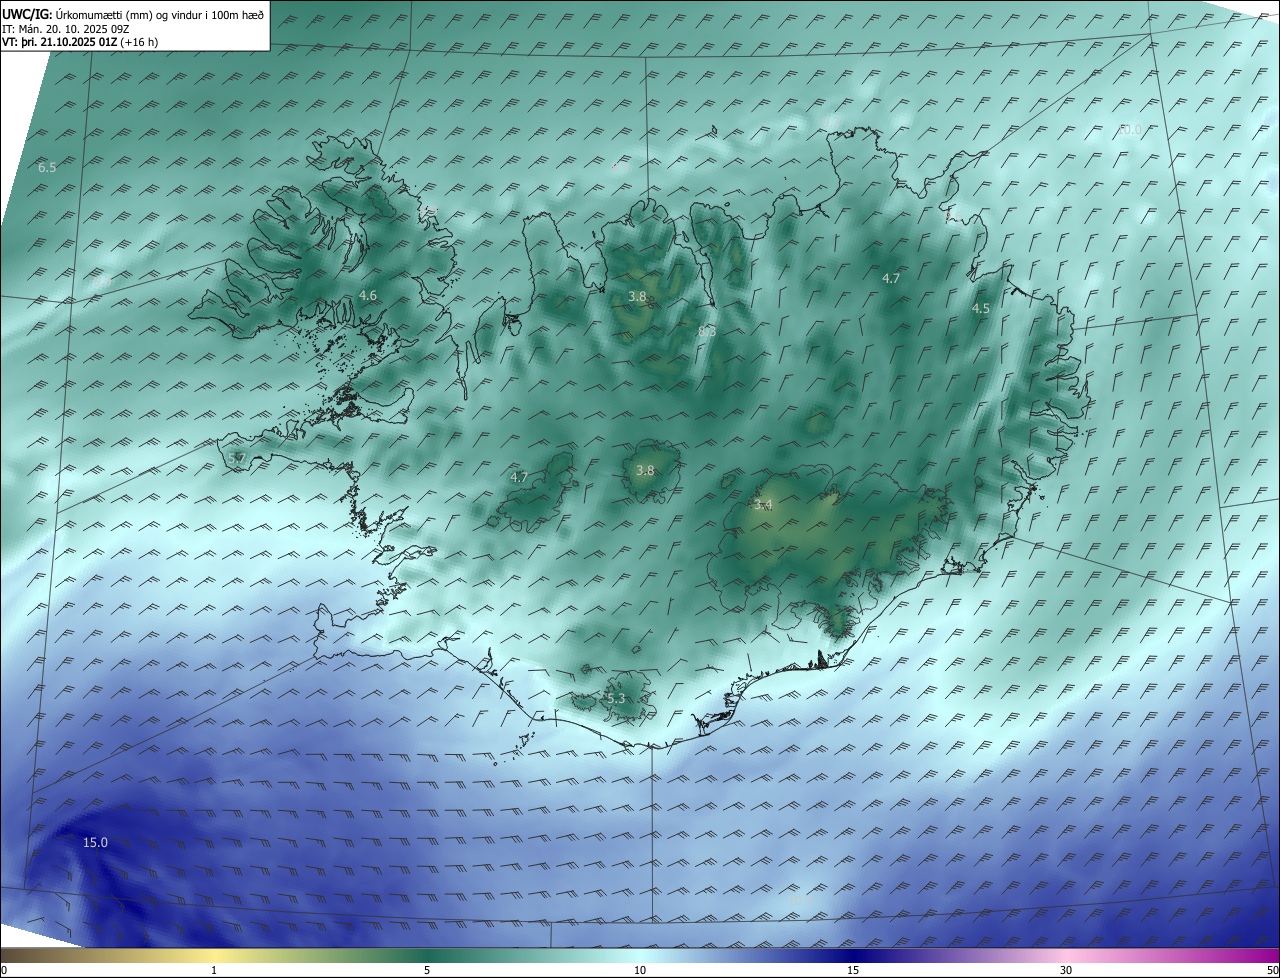The width and height of the screenshot is (1280, 978).
Task: Click the green colour-scale band between 1 and 5
Action: [320, 956]
